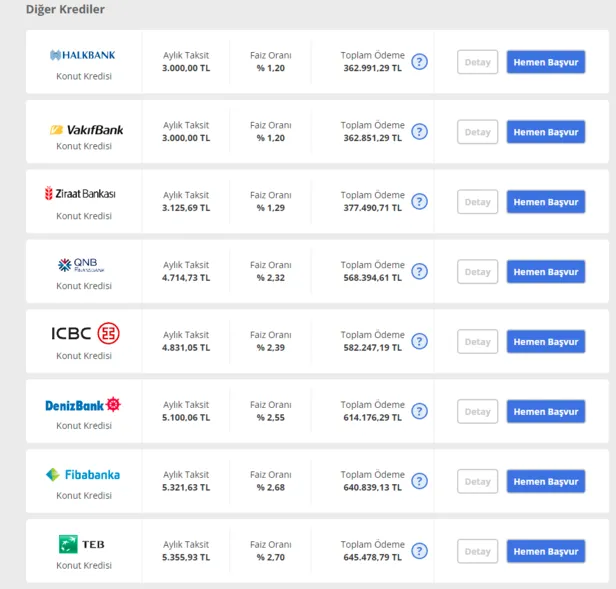Select interest rate % 2,32
The width and height of the screenshot is (616, 589).
tap(271, 278)
